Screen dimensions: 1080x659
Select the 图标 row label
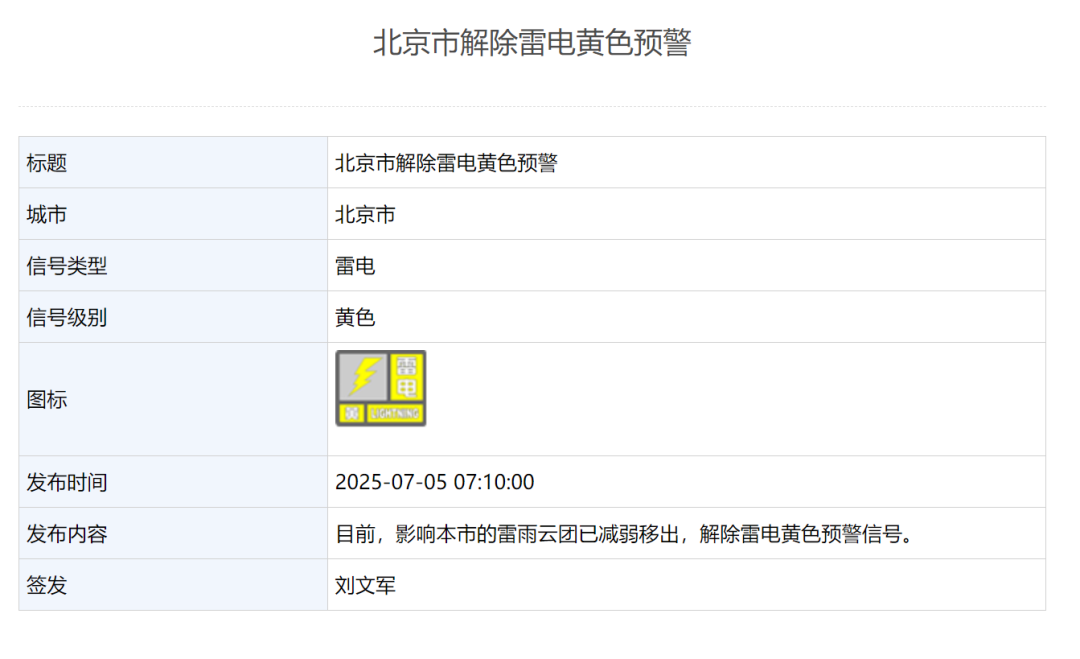pos(47,400)
